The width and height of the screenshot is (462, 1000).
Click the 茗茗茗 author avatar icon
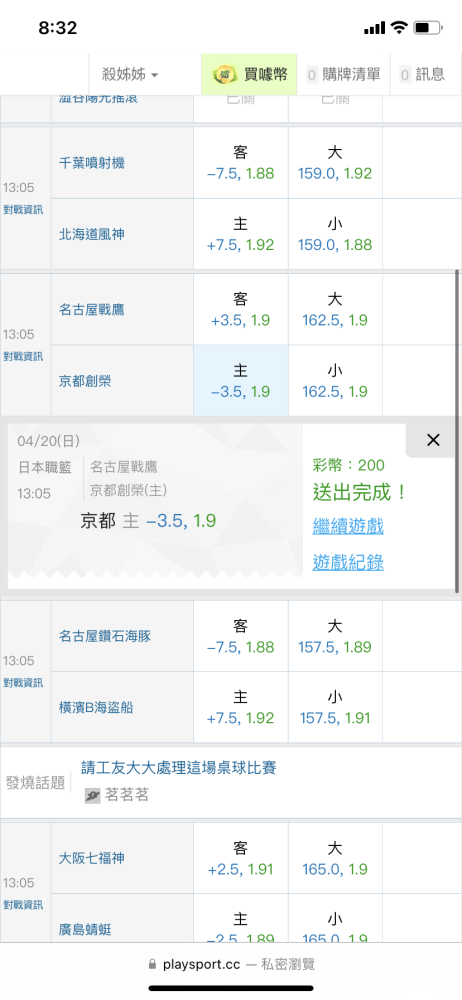point(93,795)
